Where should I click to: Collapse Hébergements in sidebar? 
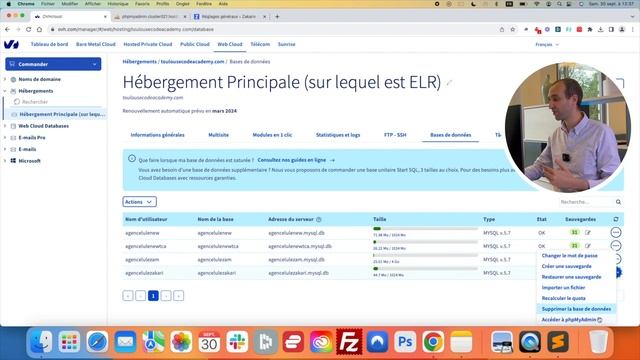click(5, 91)
